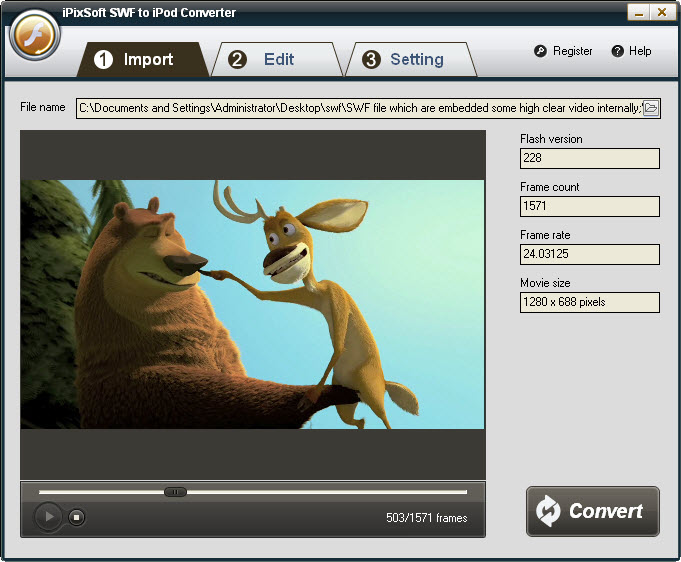
Task: Click the File name label
Action: [43, 107]
